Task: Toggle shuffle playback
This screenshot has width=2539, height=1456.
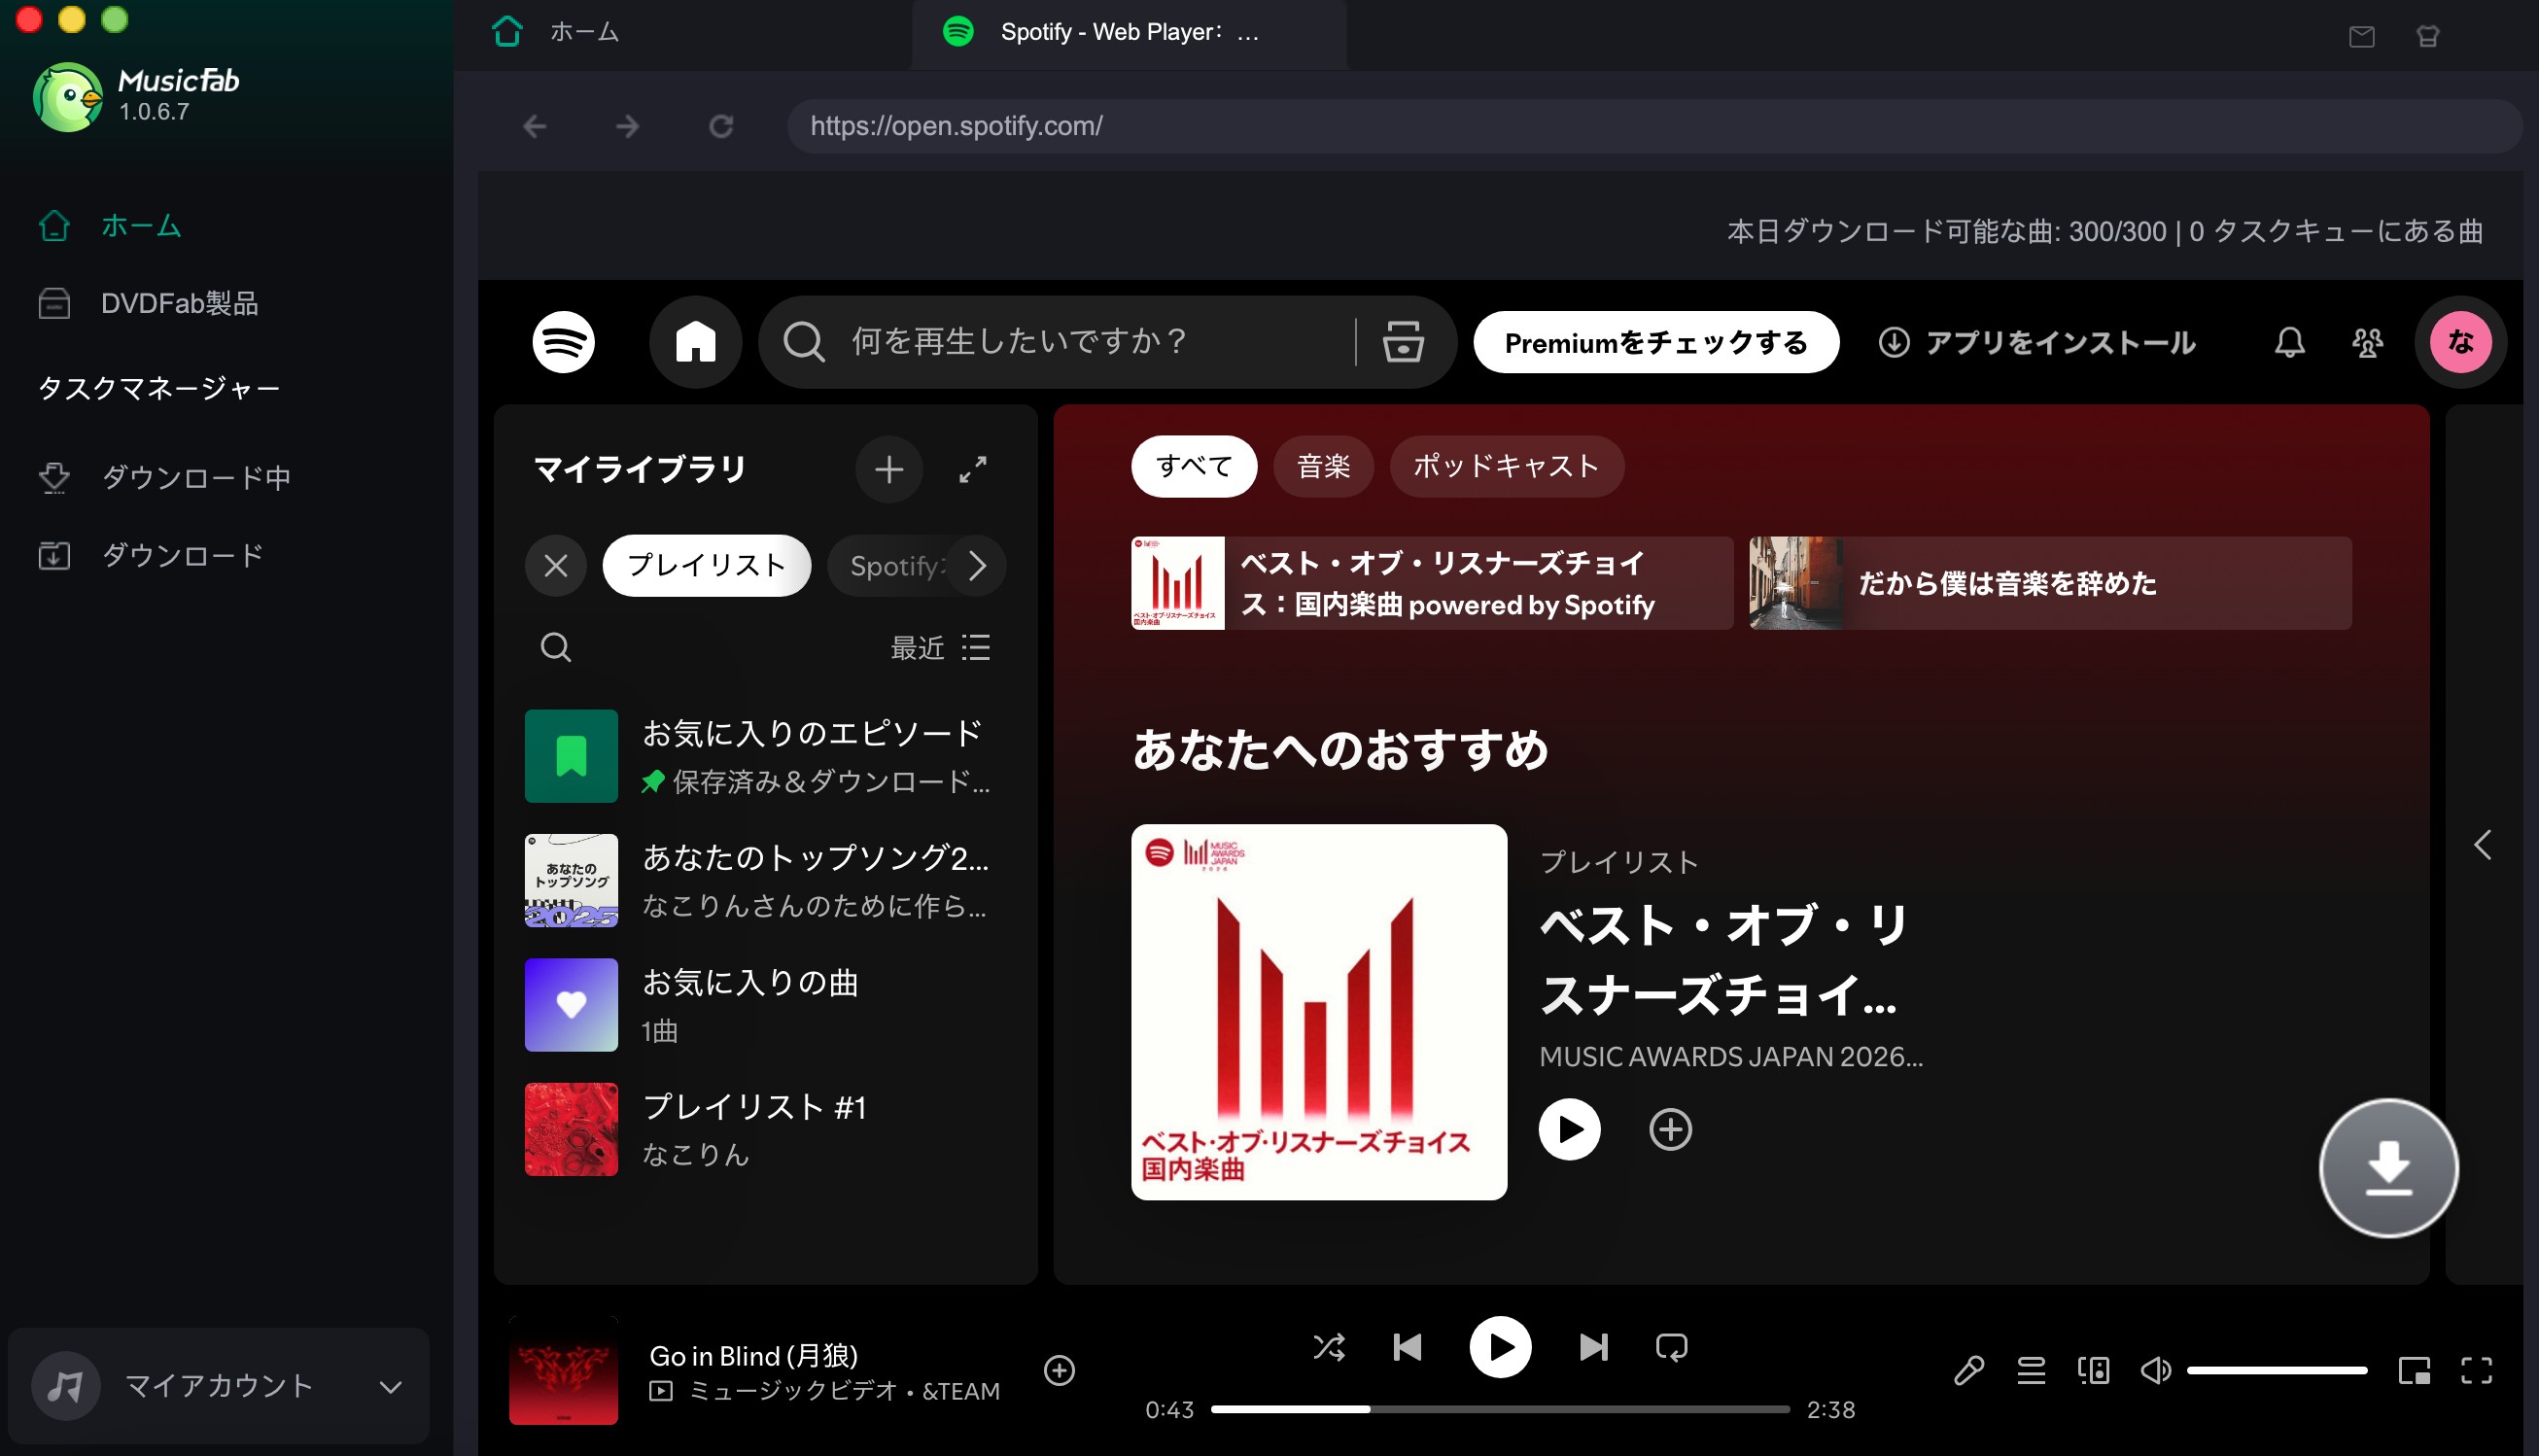Action: 1329,1347
